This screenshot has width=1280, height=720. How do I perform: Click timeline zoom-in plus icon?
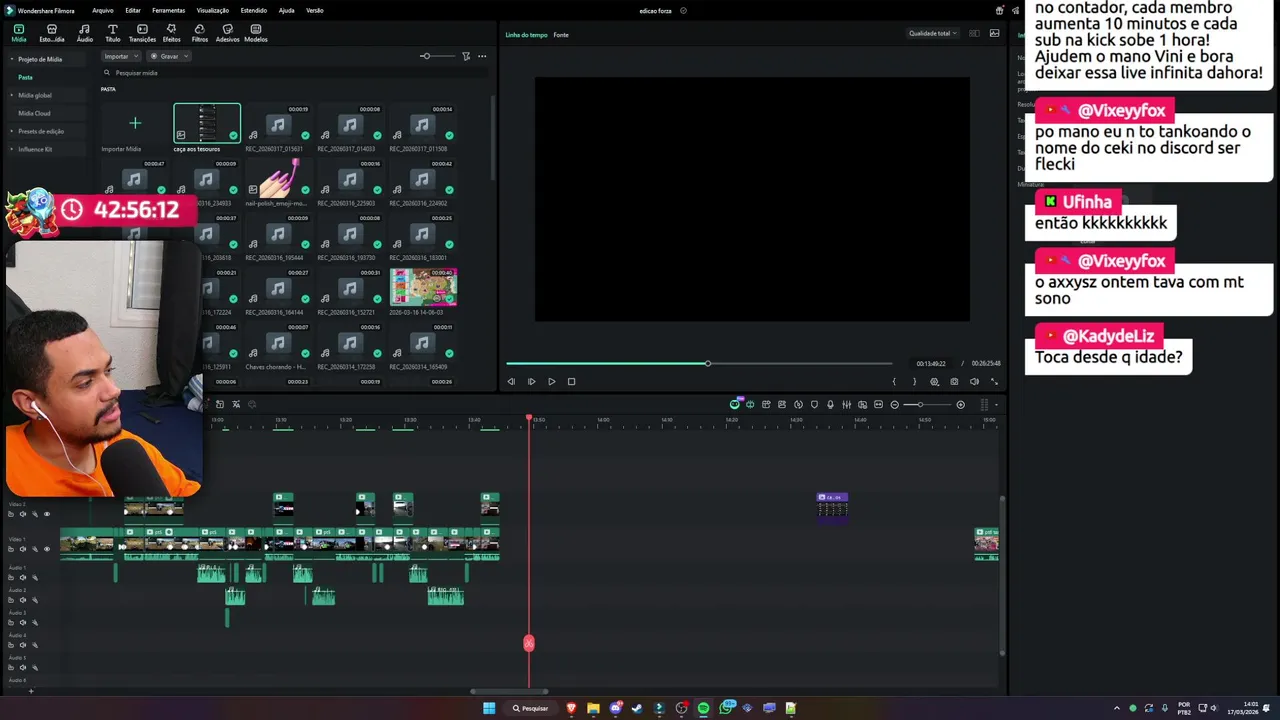[x=960, y=404]
